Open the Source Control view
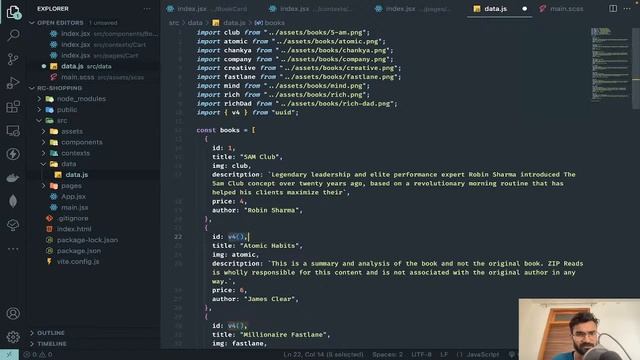The image size is (640, 360). (13, 59)
